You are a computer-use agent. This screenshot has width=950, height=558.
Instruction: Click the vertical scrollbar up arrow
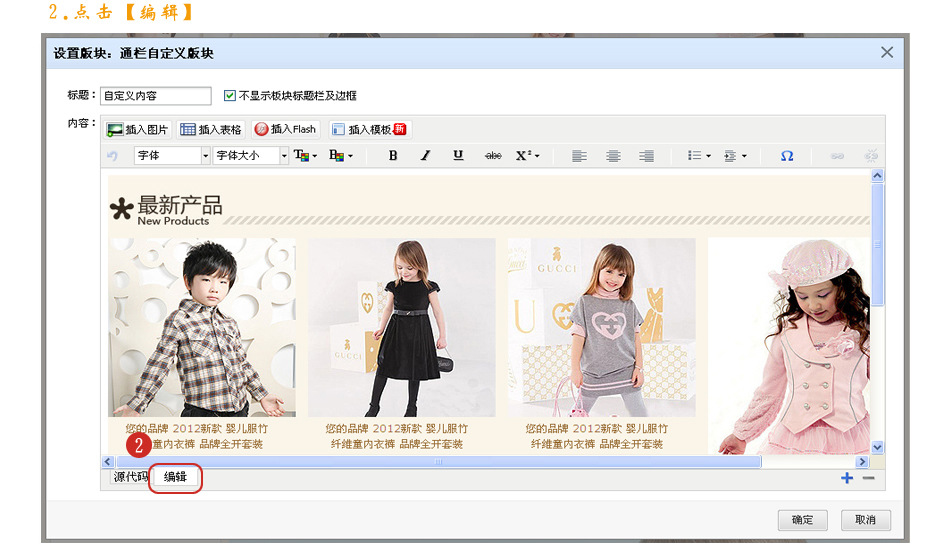[x=877, y=176]
